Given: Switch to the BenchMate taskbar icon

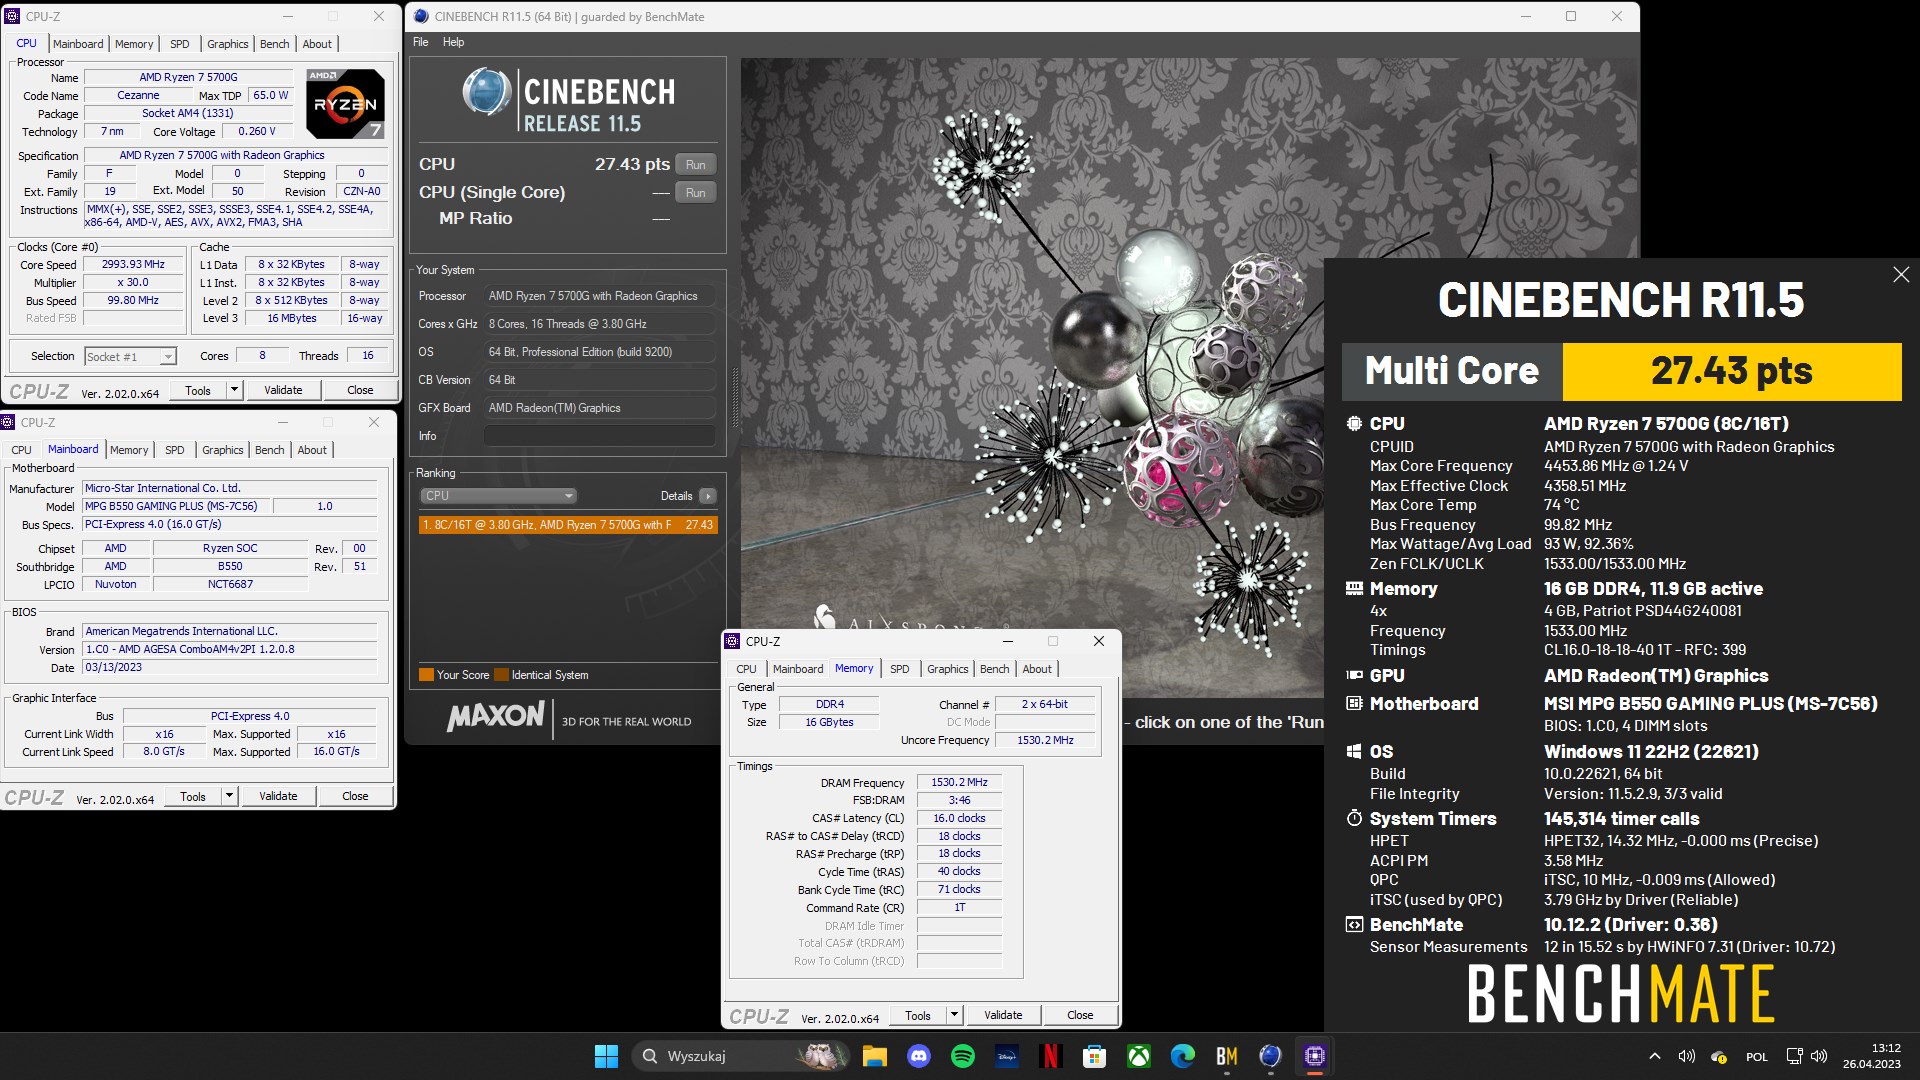Looking at the screenshot, I should click(1227, 1056).
